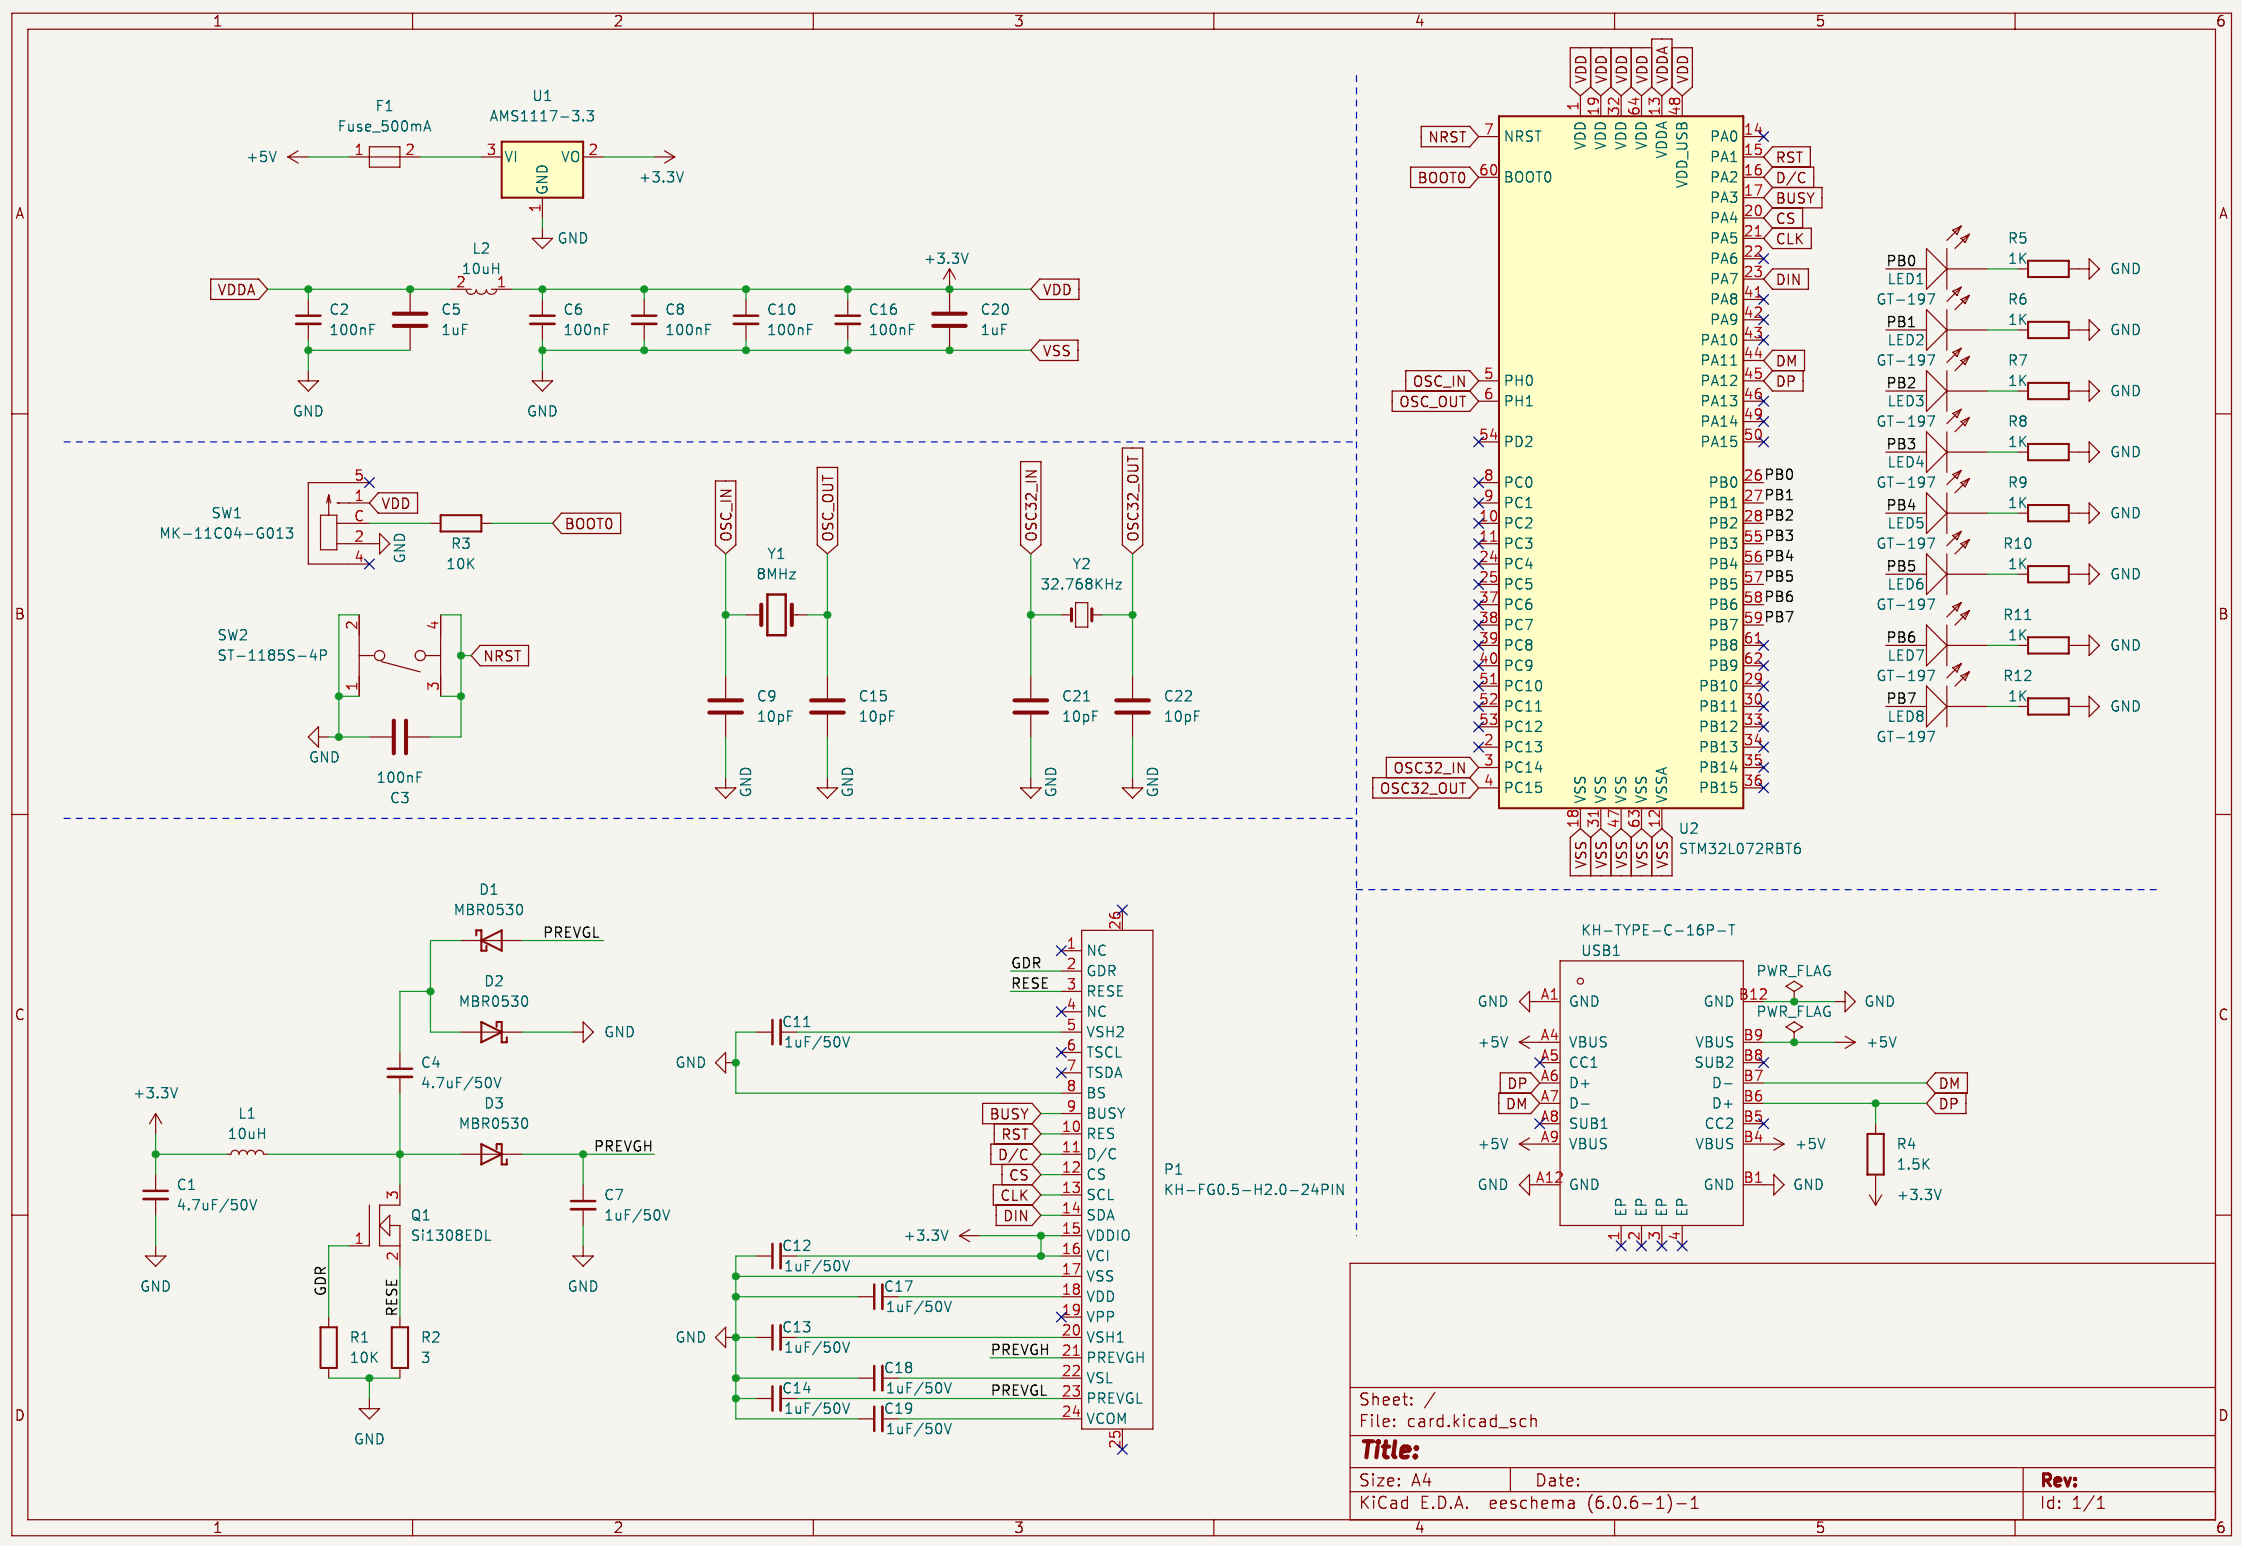
Task: Select the R4 1.5K resistor symbol
Action: pyautogui.click(x=1875, y=1154)
